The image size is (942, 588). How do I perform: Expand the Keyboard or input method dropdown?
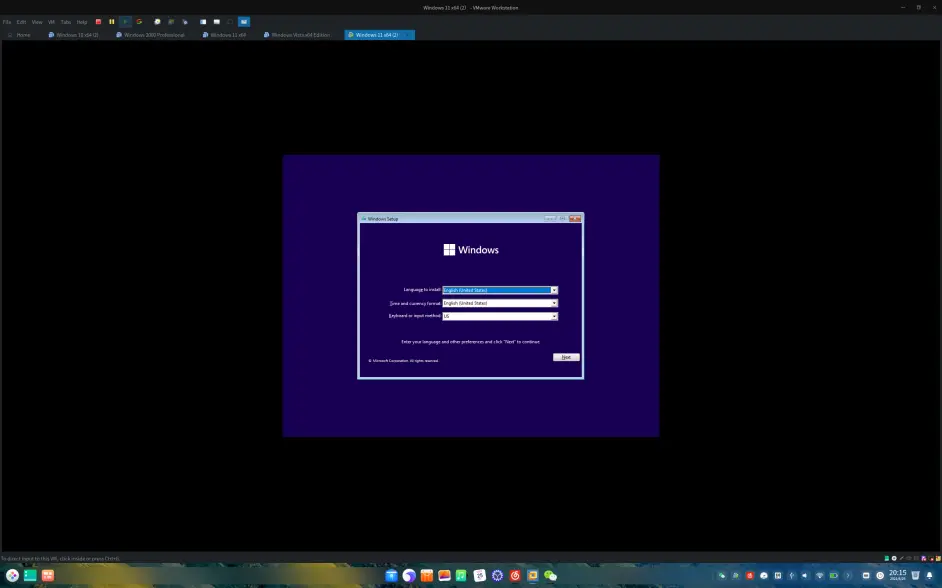click(554, 317)
